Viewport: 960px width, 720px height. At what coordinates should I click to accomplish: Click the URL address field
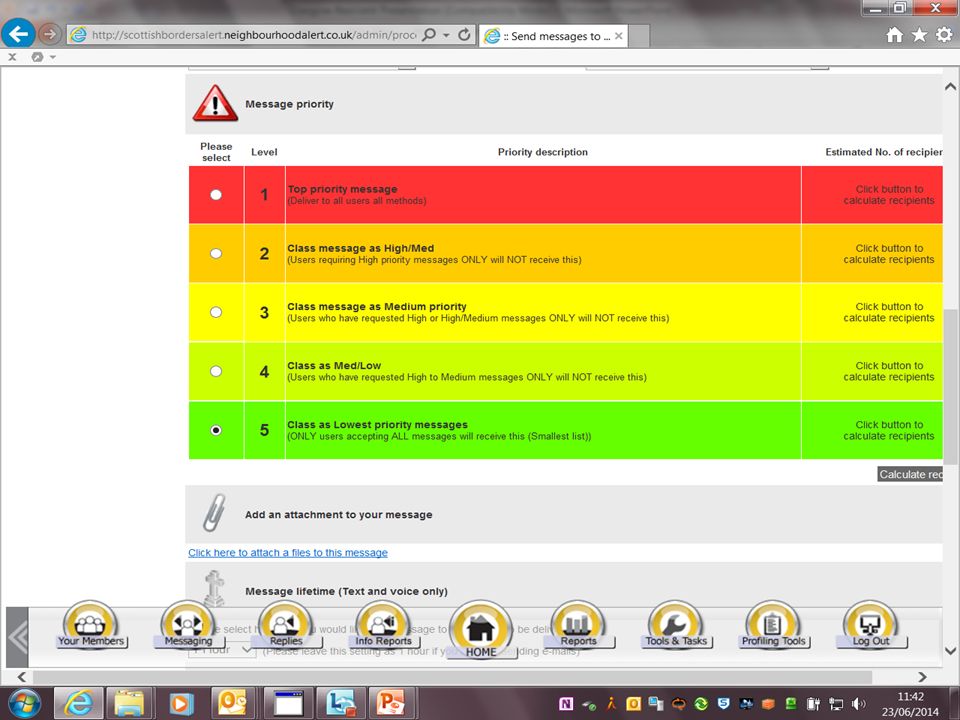(253, 35)
